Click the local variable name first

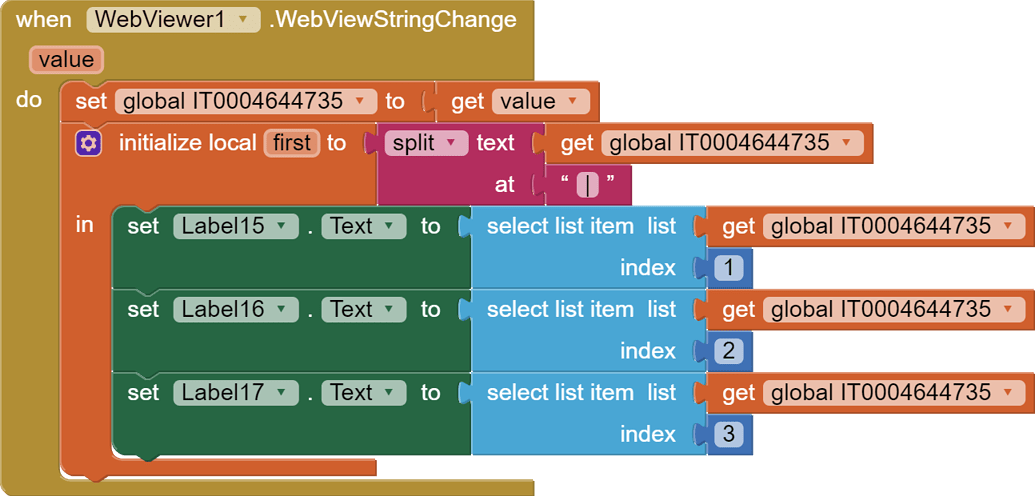pos(292,143)
